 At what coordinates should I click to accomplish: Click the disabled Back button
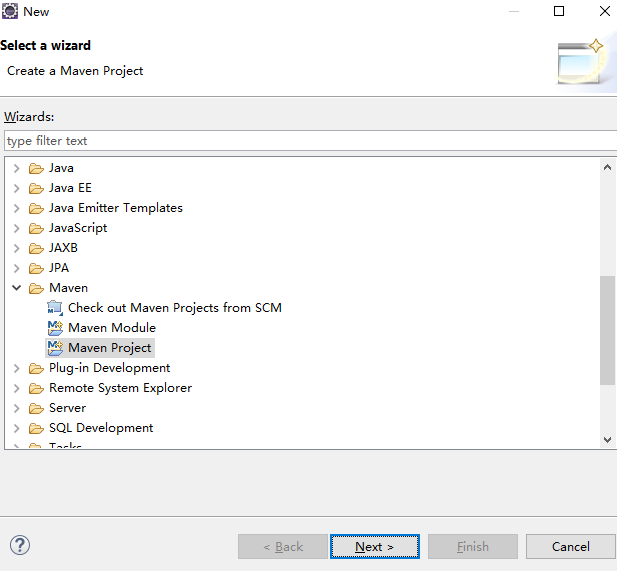coord(283,547)
